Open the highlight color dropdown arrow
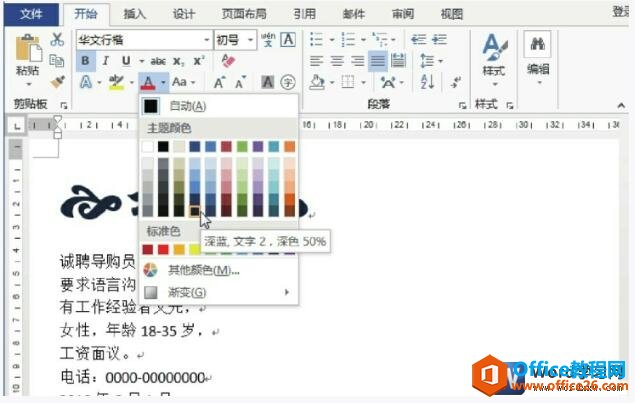Screen dimensions: 635x403 132,83
